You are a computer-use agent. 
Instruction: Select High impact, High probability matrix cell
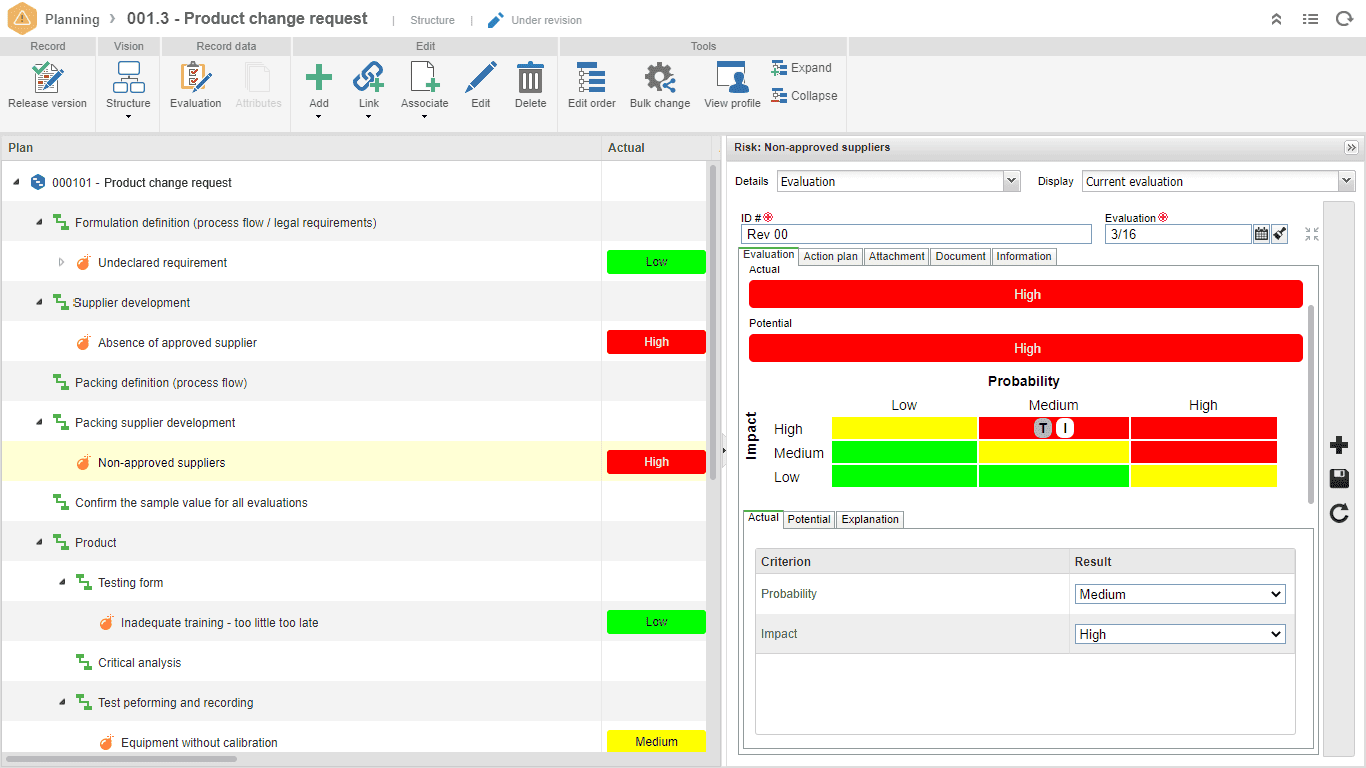coord(1203,429)
